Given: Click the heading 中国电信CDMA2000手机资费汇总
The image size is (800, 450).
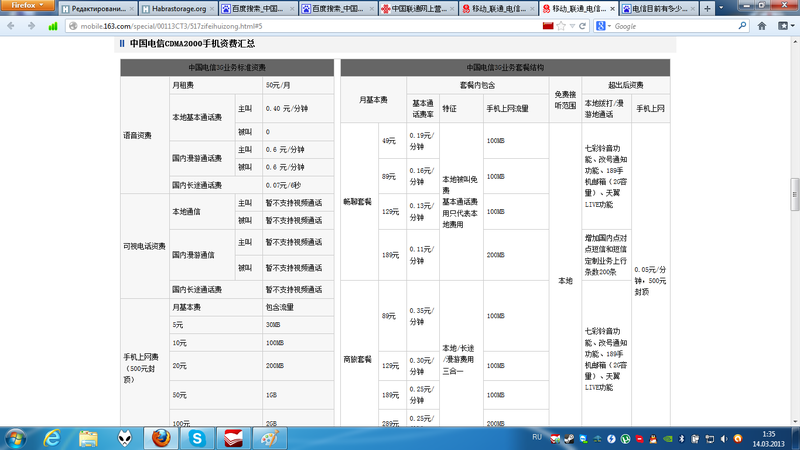Looking at the screenshot, I should pyautogui.click(x=192, y=44).
